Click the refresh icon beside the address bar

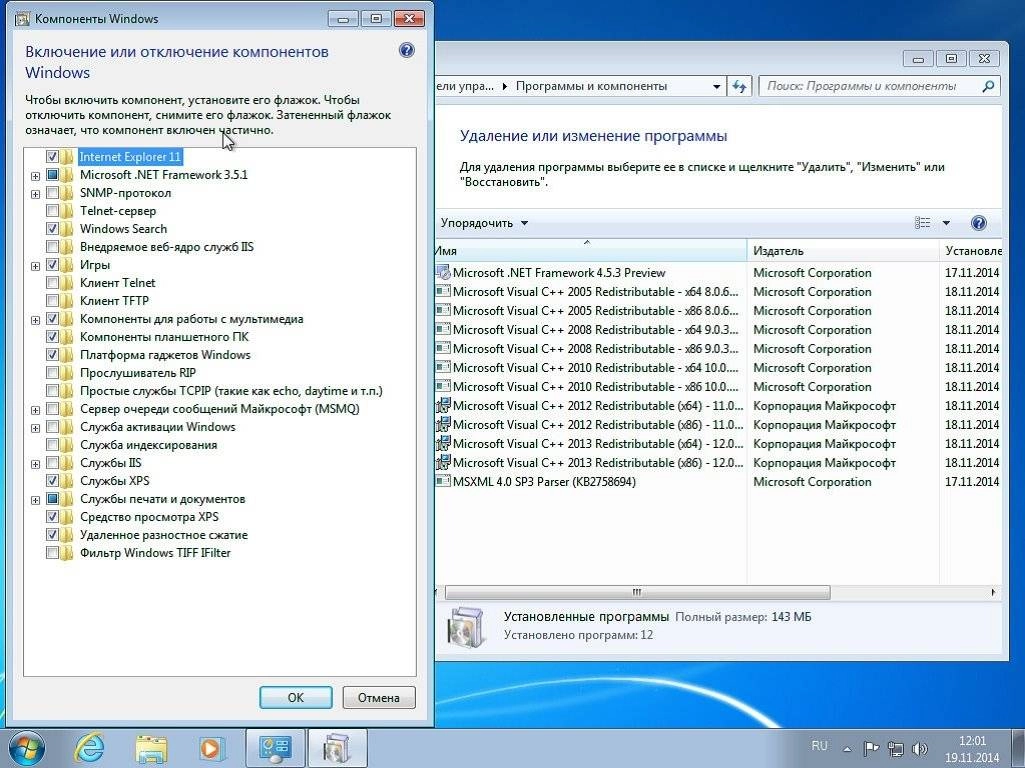tap(739, 86)
